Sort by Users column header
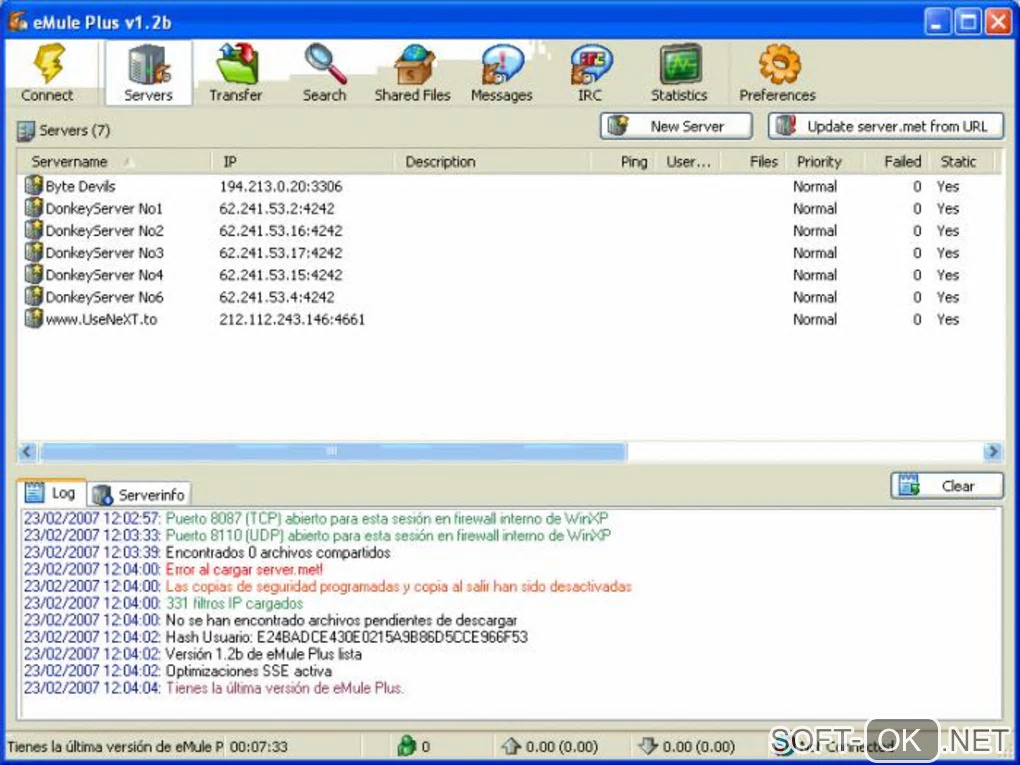The width and height of the screenshot is (1020, 765). pos(688,161)
